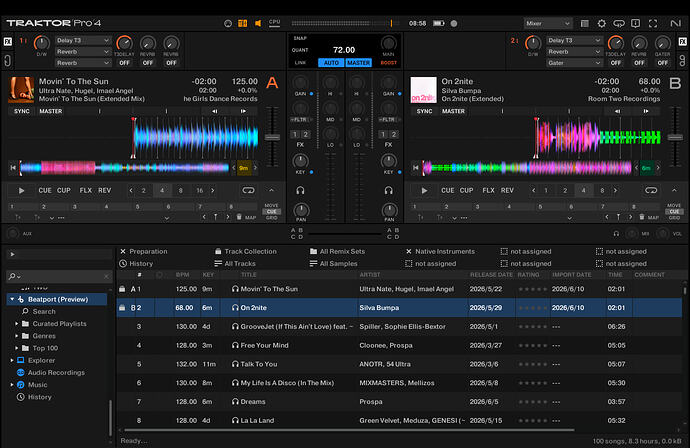Toggle the clock MASTER button

359,63
